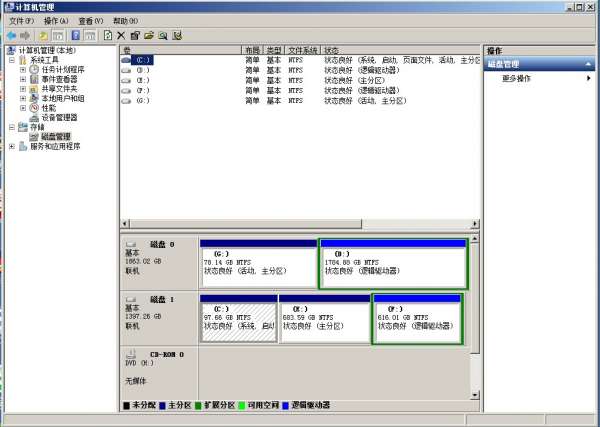Click the CD-ROM 0 drive icon
600x427 pixels.
pyautogui.click(x=131, y=354)
